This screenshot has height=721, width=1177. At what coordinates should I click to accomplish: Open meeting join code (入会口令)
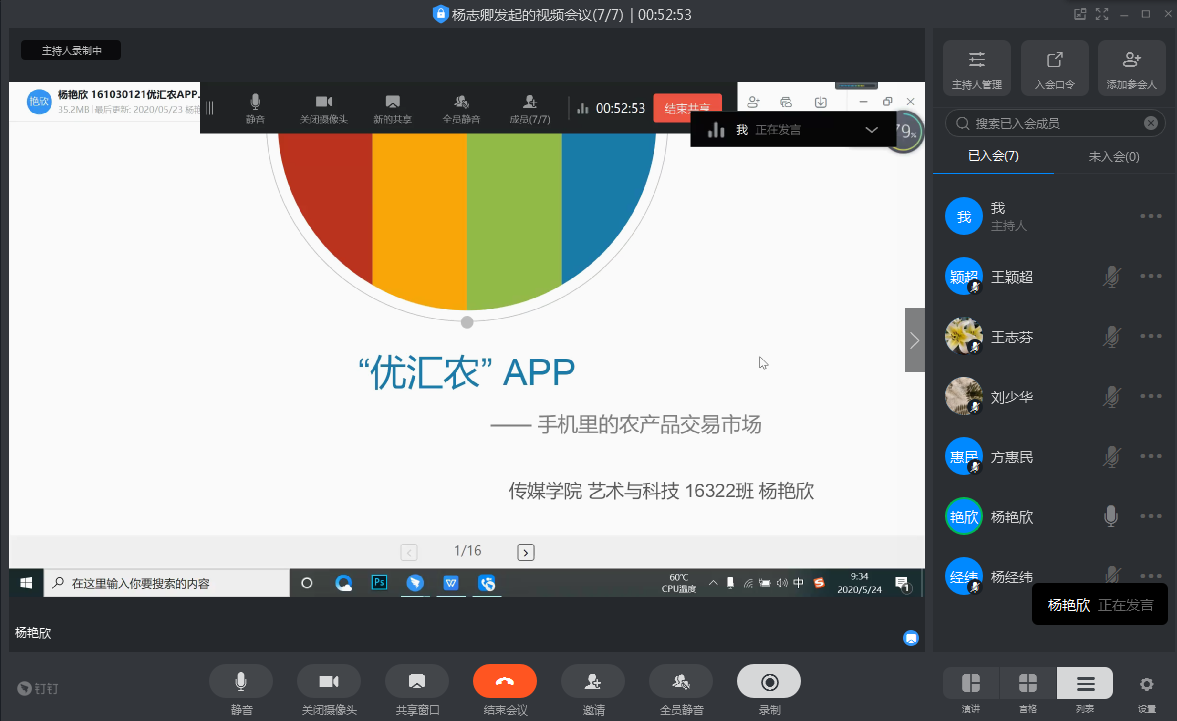[1055, 68]
